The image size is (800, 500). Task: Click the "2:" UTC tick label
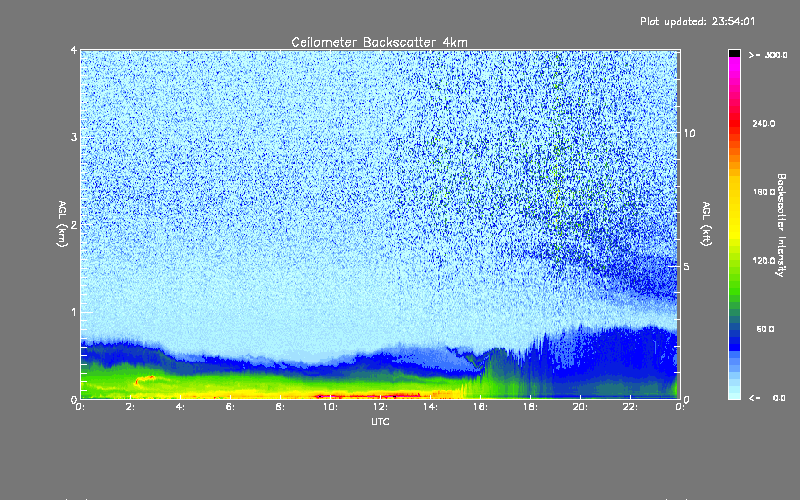point(131,407)
